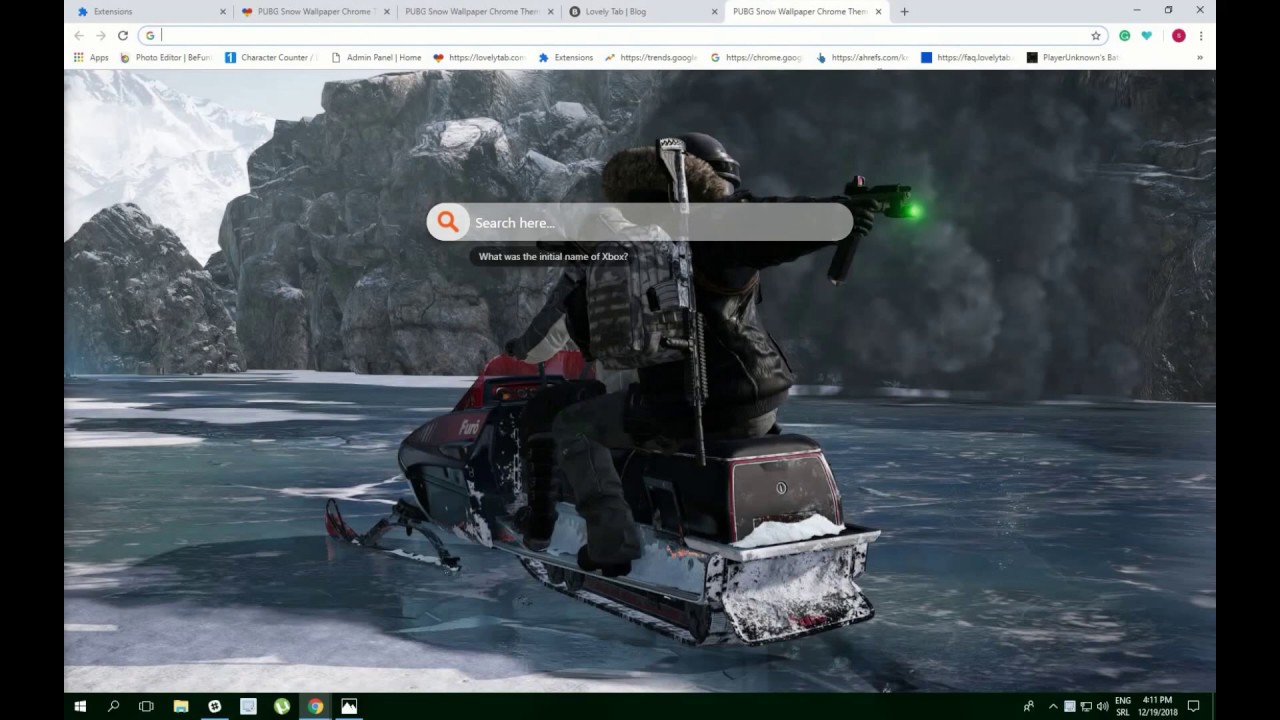Close the Extensions tab
This screenshot has height=720, width=1280.
pos(222,11)
